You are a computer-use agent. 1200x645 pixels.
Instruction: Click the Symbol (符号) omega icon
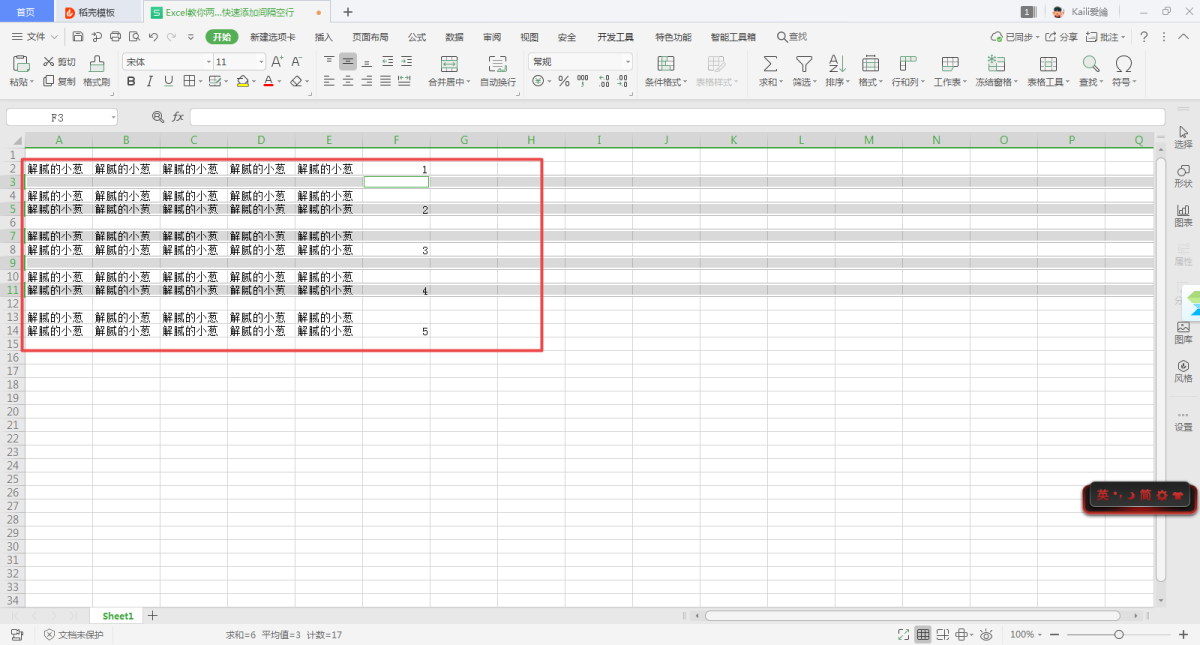pyautogui.click(x=1123, y=64)
